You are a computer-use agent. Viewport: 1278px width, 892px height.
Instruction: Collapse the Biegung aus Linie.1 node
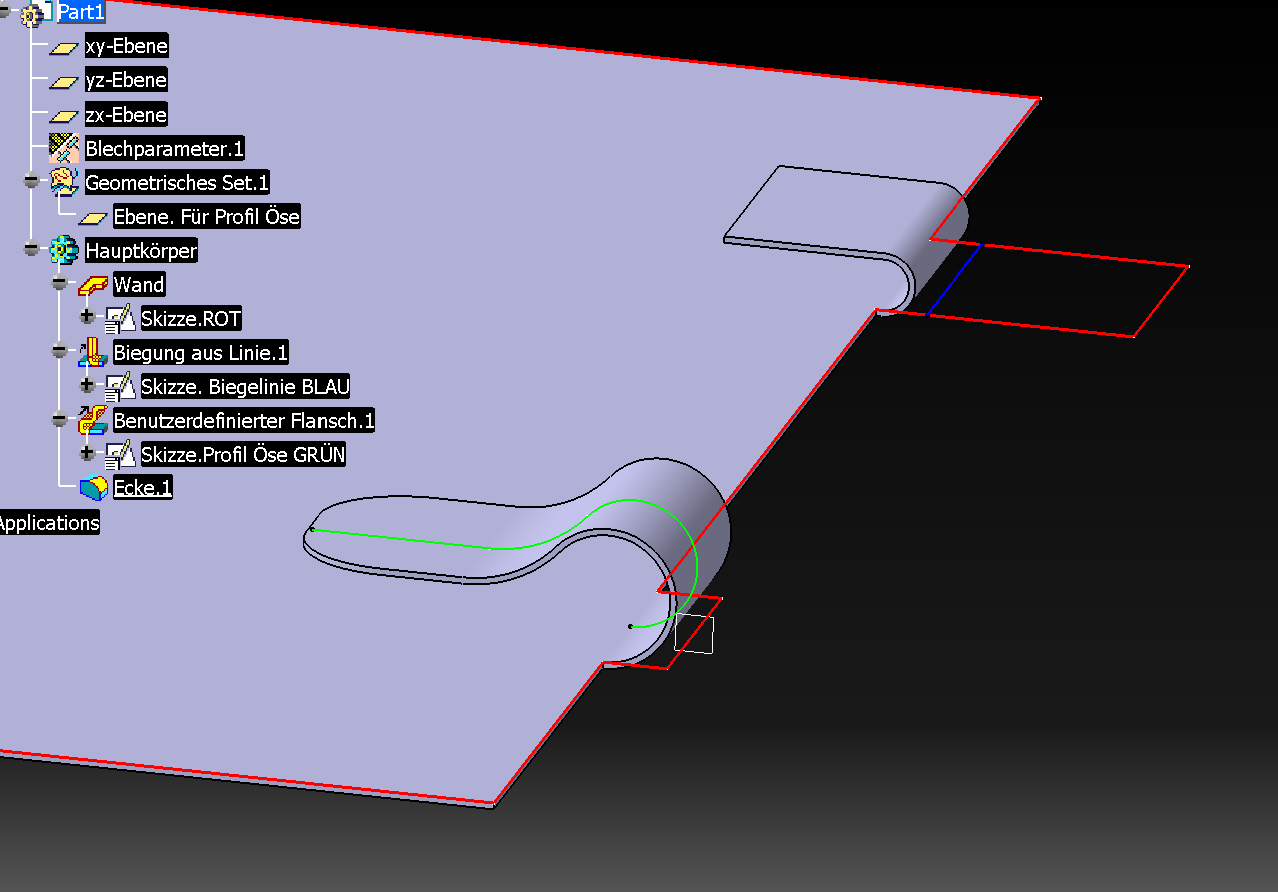59,351
